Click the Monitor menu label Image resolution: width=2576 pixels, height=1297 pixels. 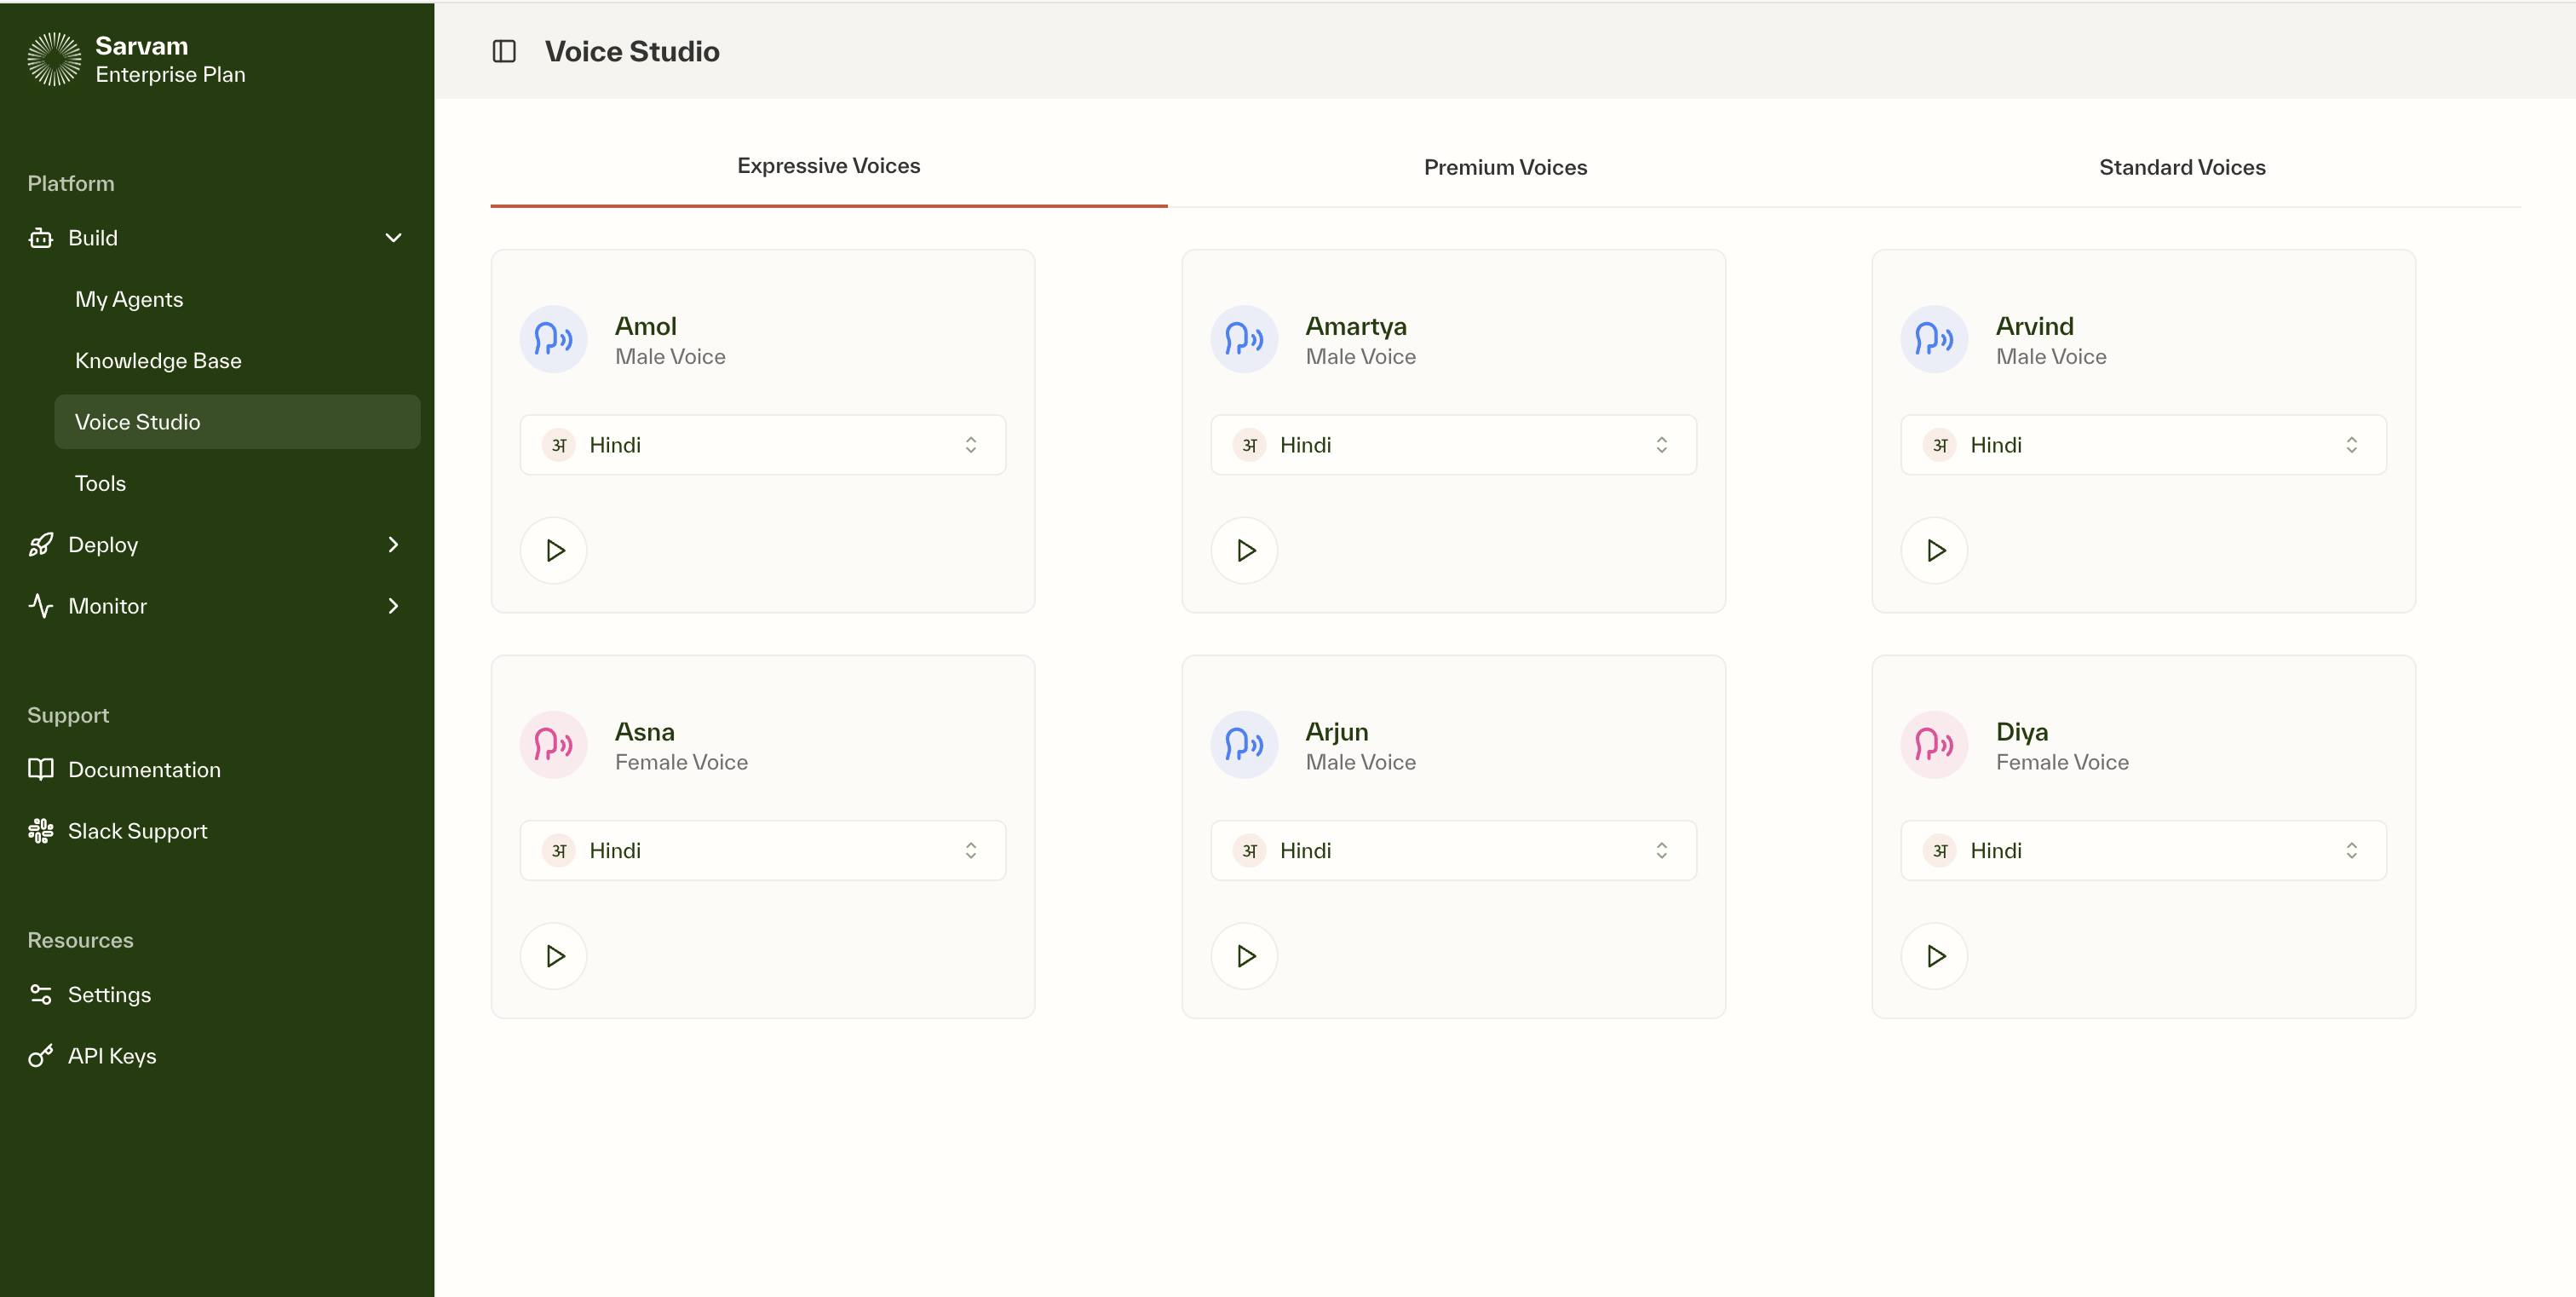click(107, 606)
